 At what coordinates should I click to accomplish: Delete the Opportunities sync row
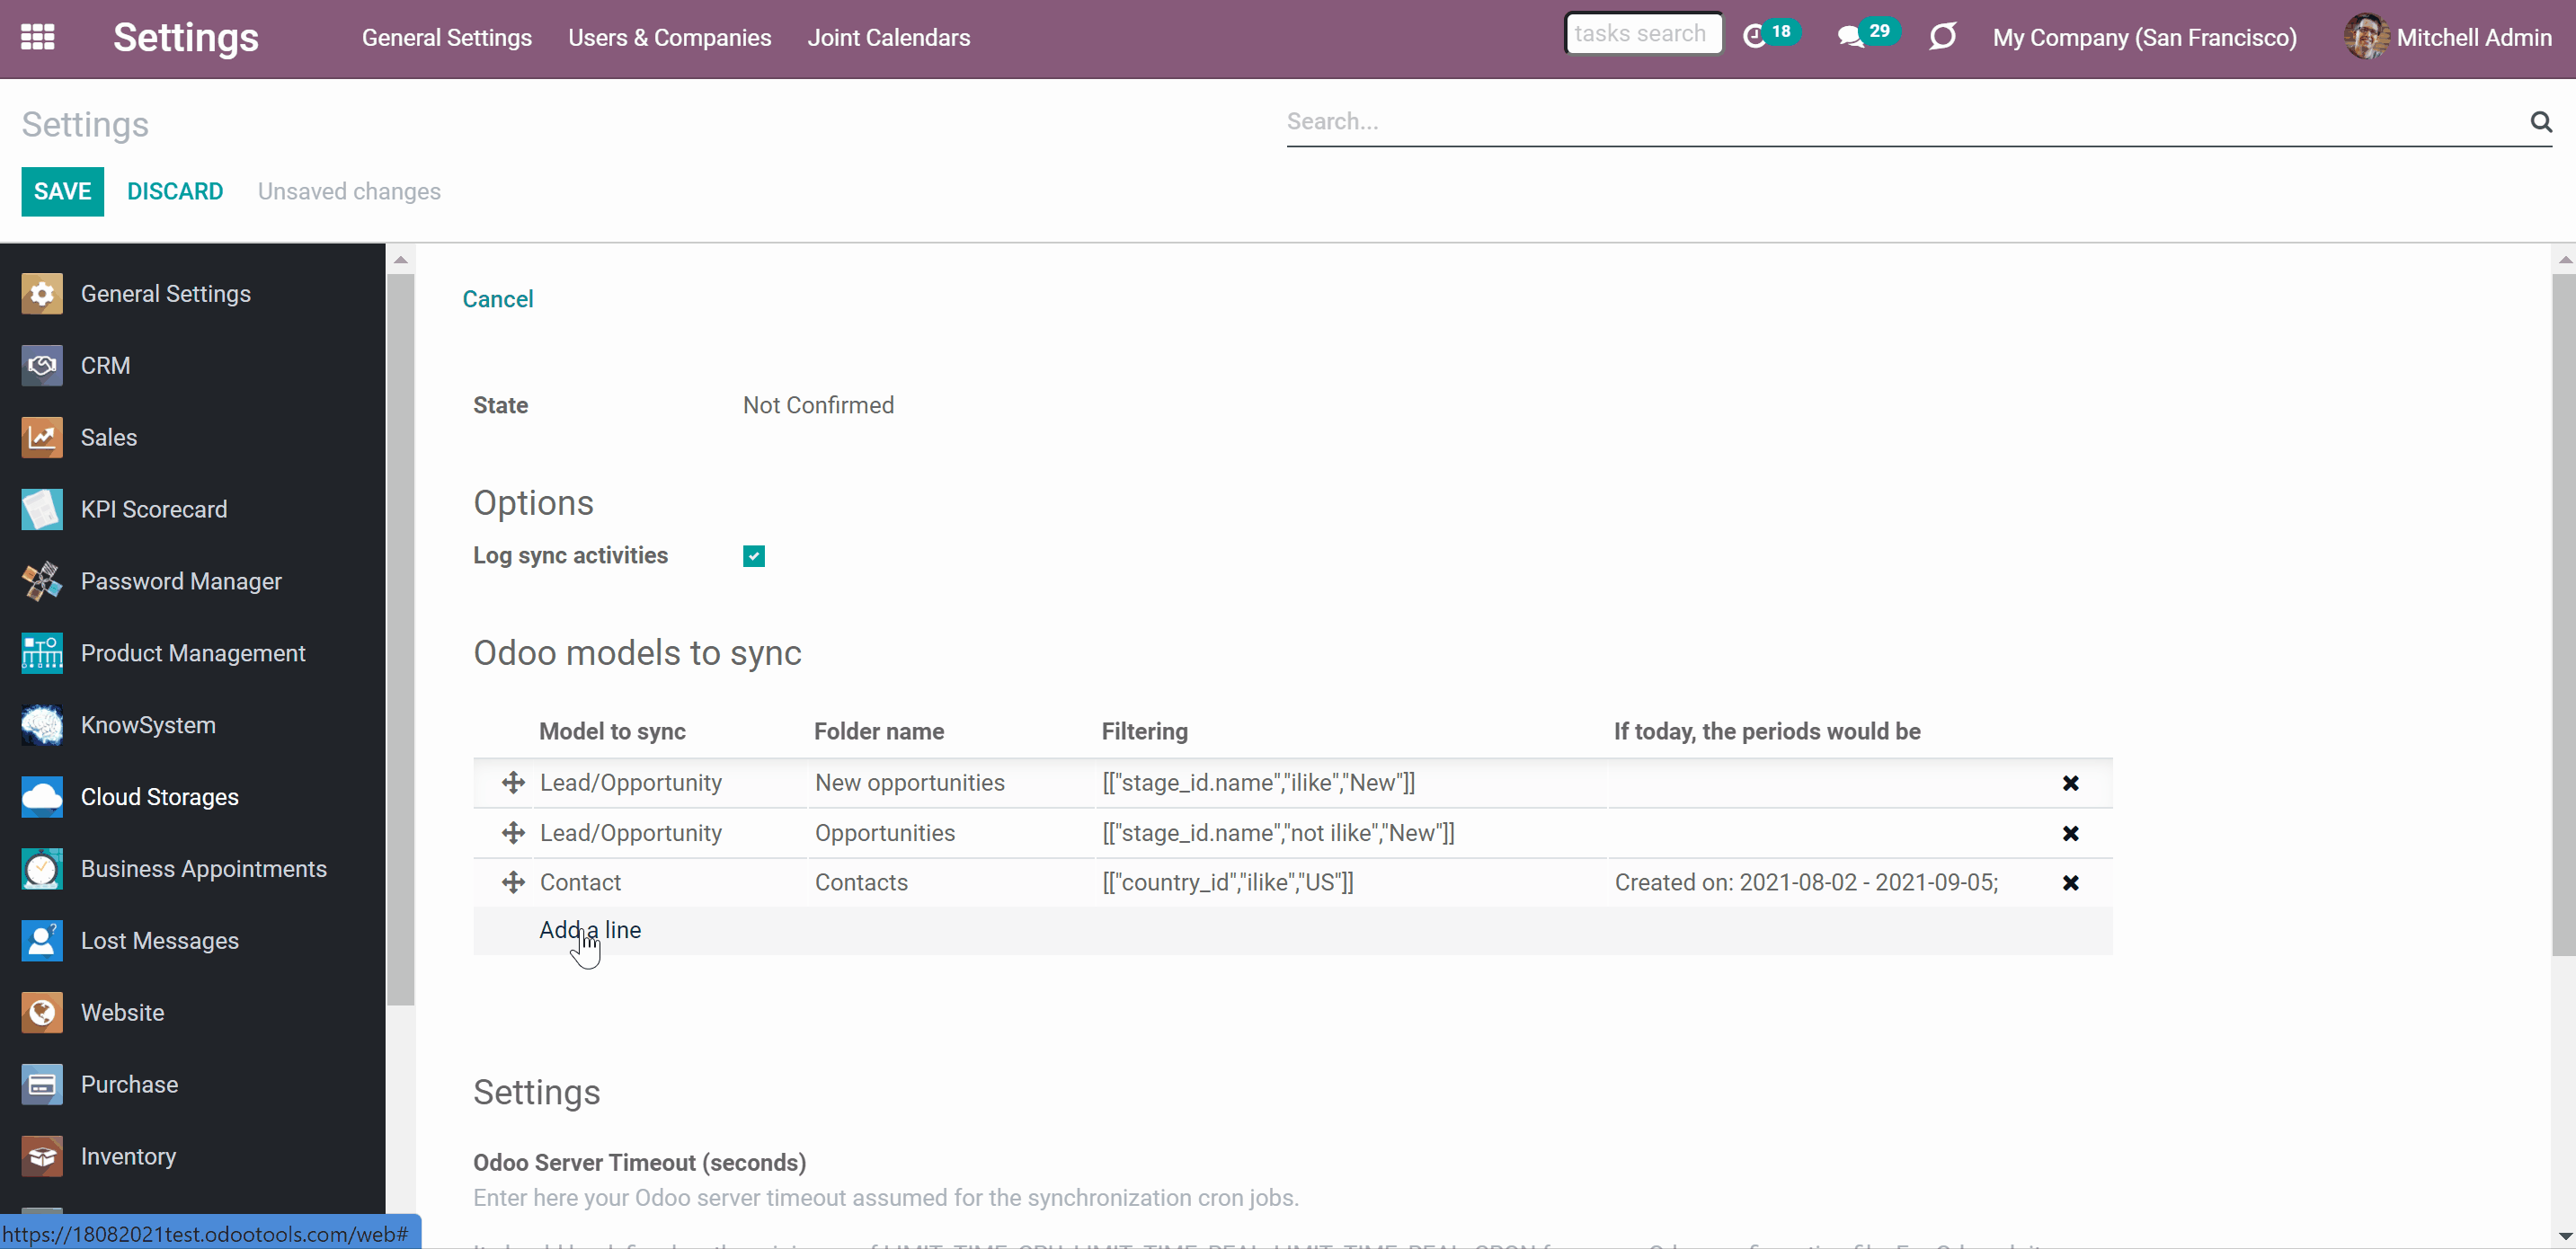[x=2070, y=833]
